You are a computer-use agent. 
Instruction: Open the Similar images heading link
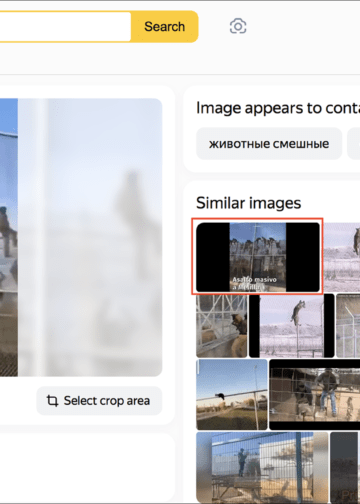248,203
